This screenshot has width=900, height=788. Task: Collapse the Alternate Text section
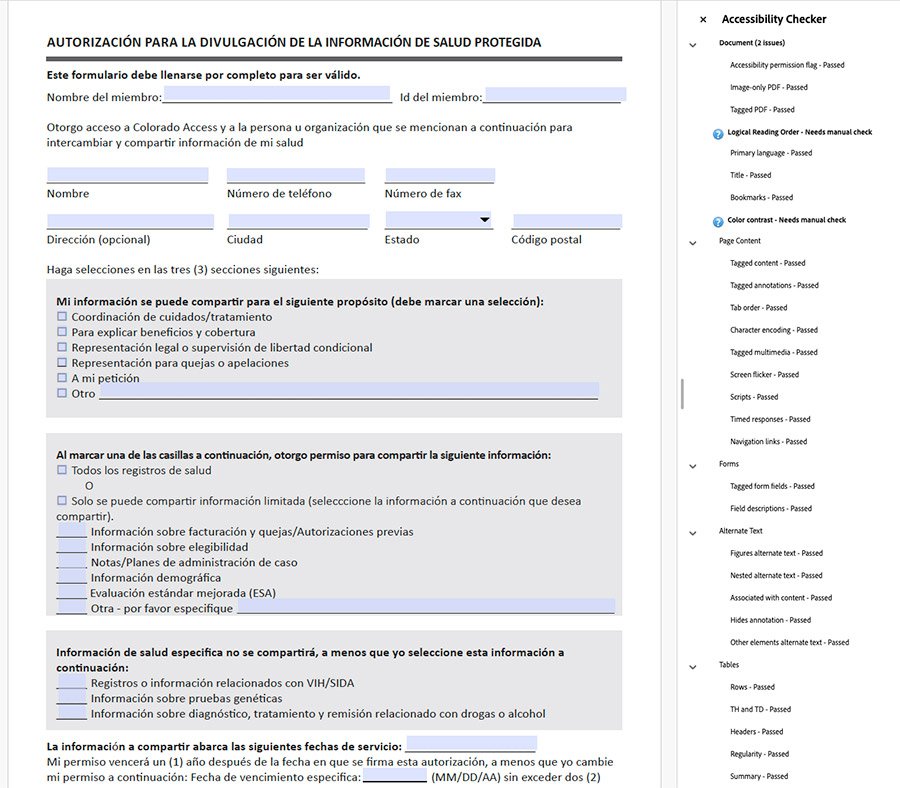691,532
